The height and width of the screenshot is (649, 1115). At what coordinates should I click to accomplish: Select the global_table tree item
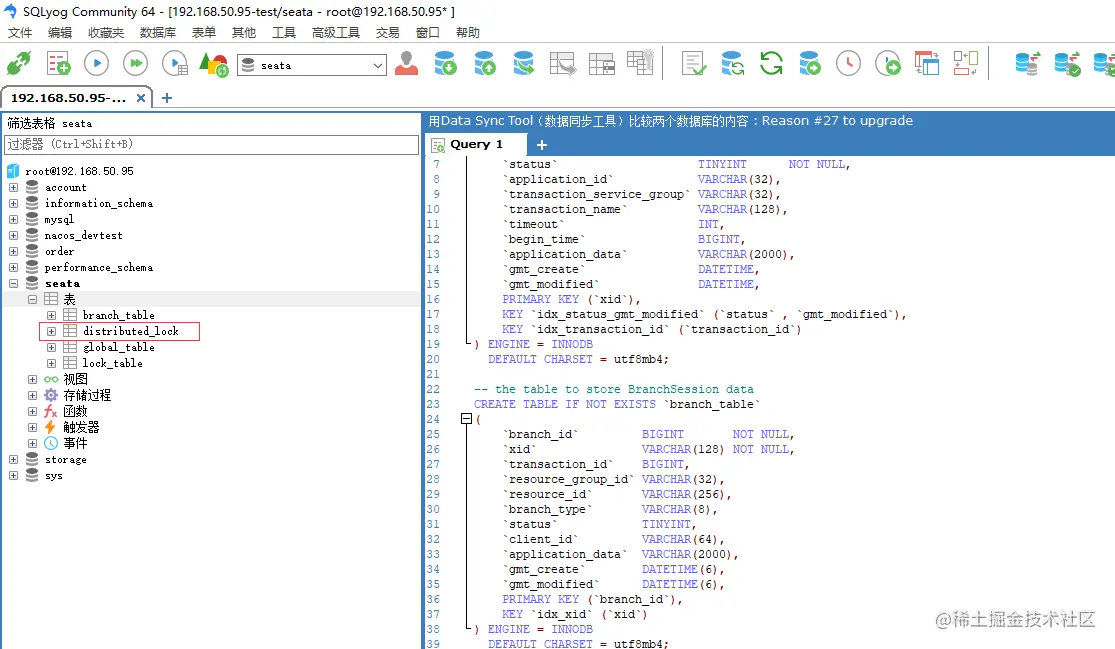[119, 348]
